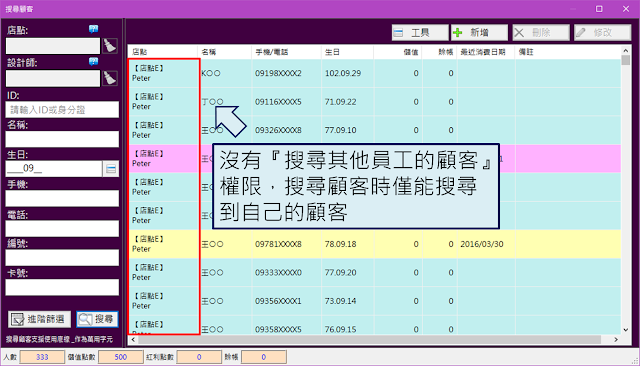Click the 卡號 input field
This screenshot has height=366, width=640.
[x=62, y=287]
